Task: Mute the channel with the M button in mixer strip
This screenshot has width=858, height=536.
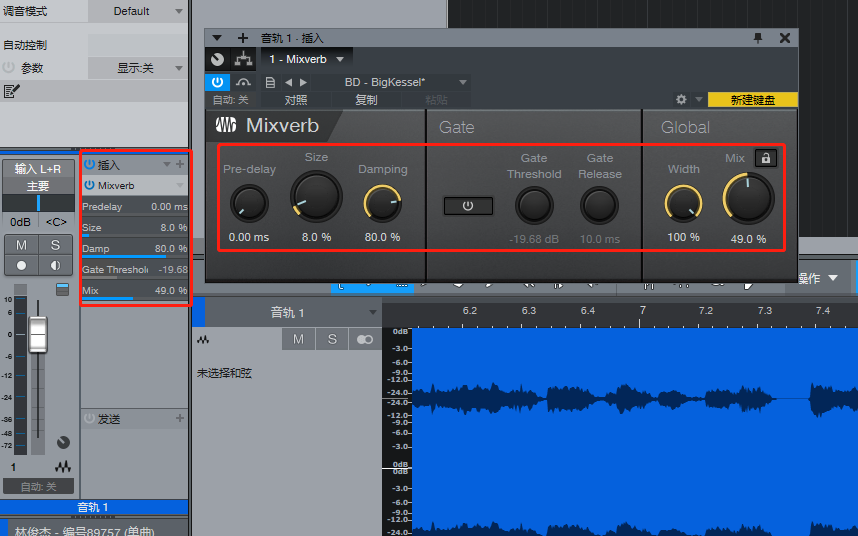Action: tap(21, 245)
